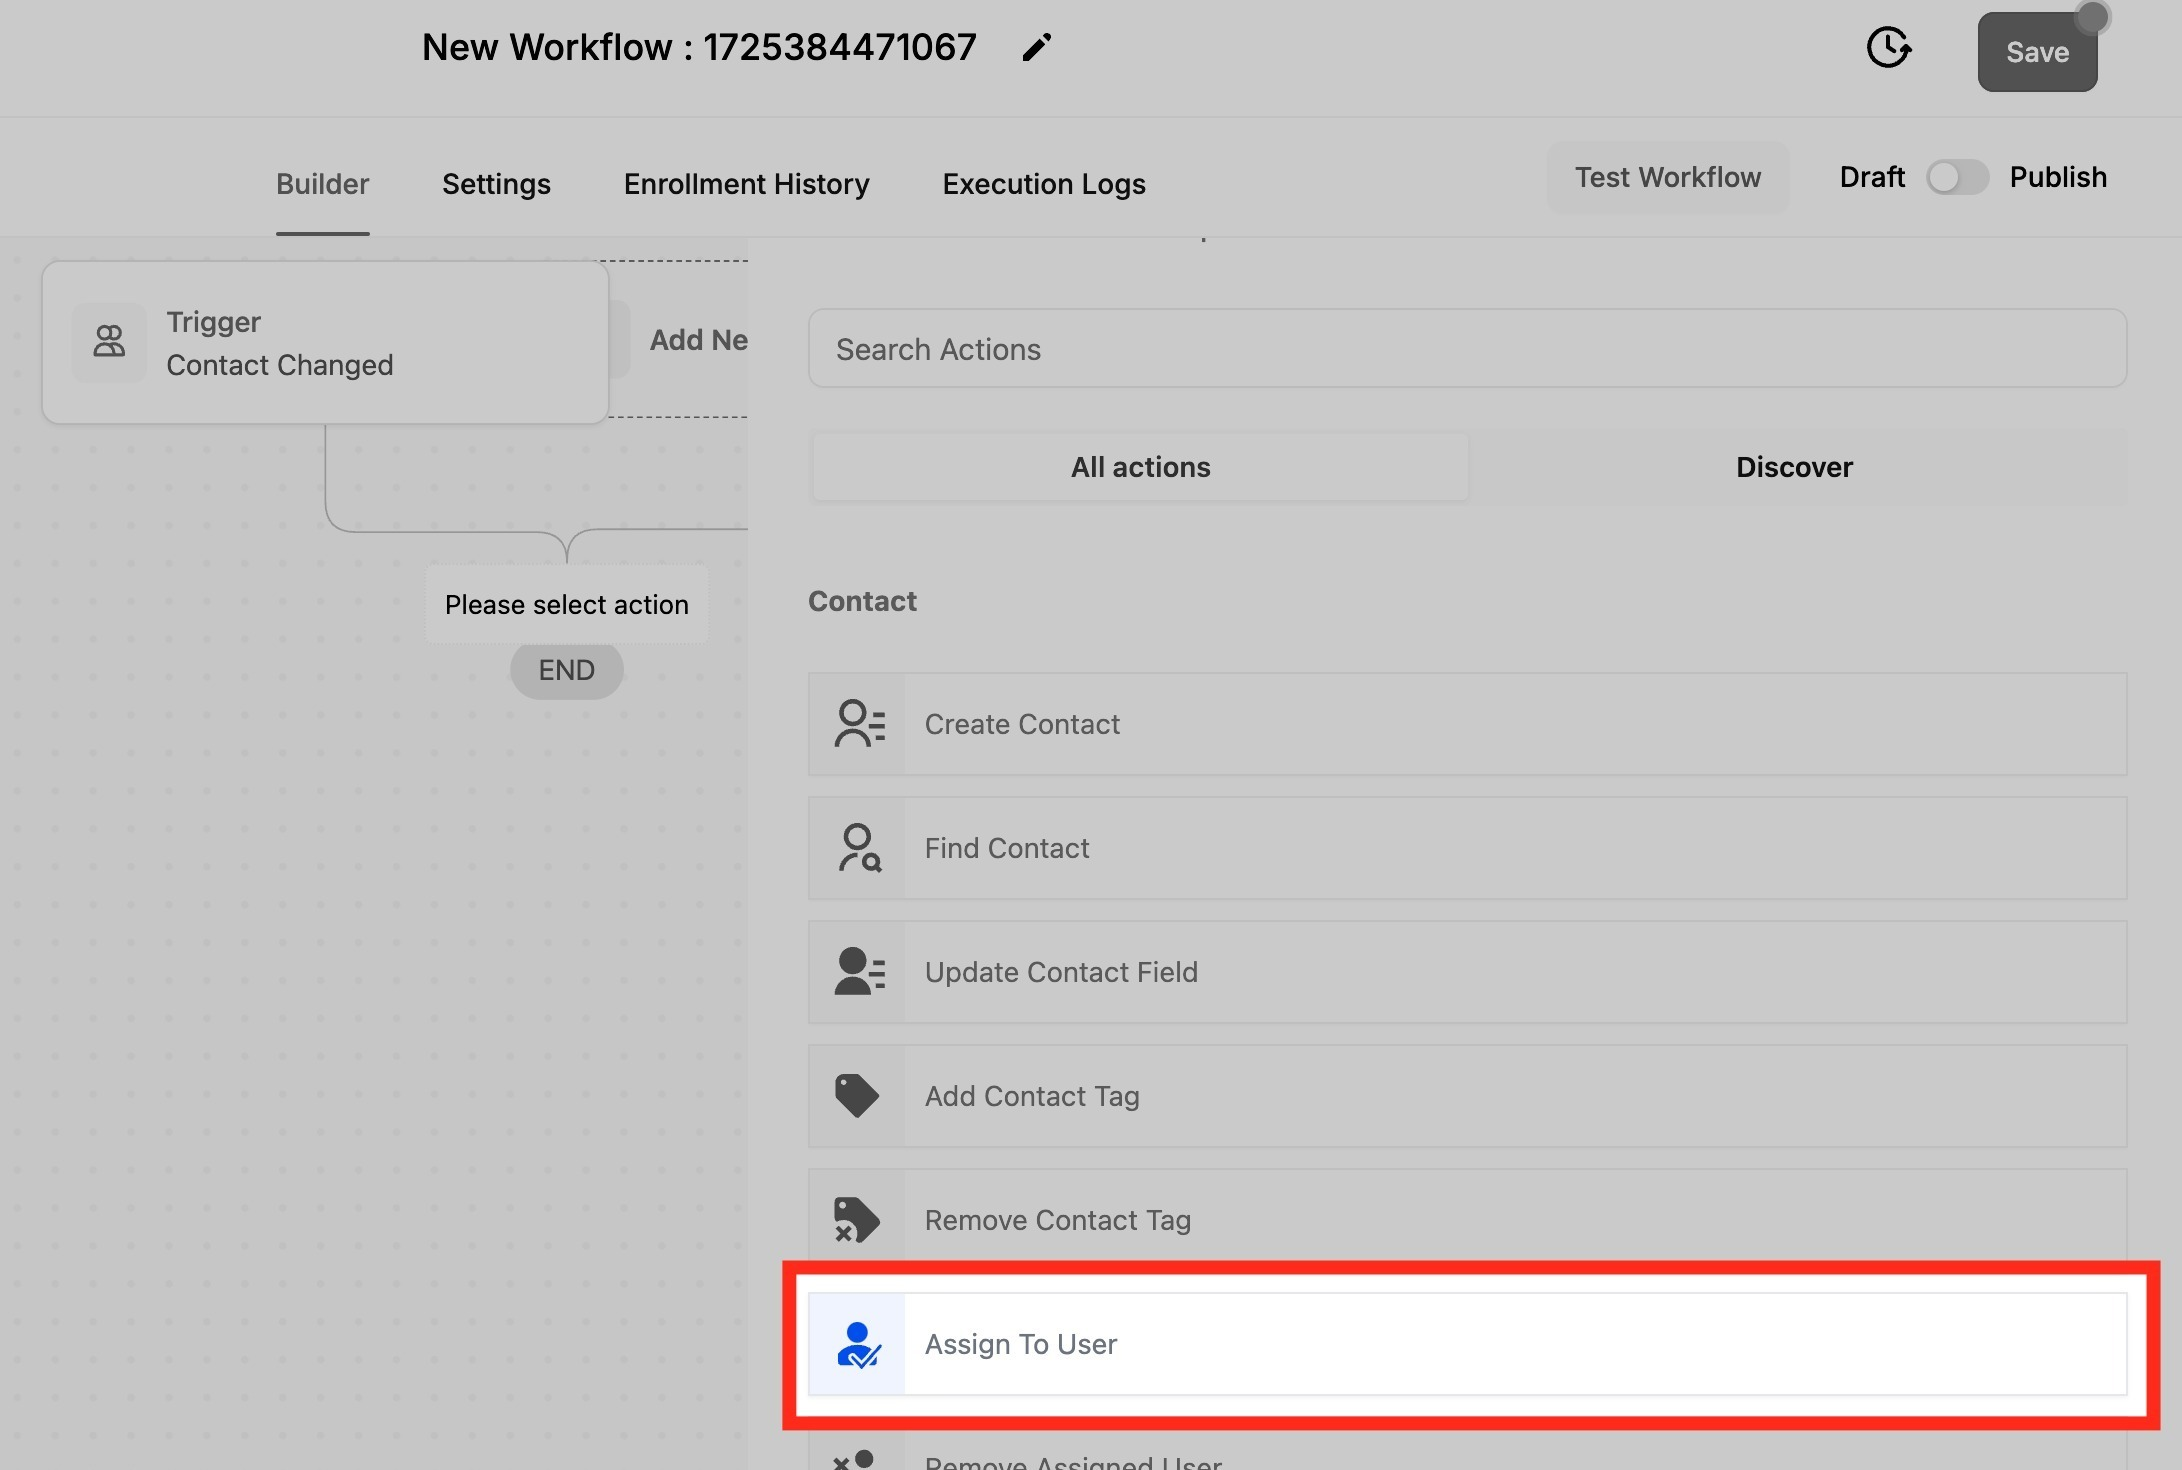Select the All actions tab
This screenshot has width=2182, height=1470.
1140,467
